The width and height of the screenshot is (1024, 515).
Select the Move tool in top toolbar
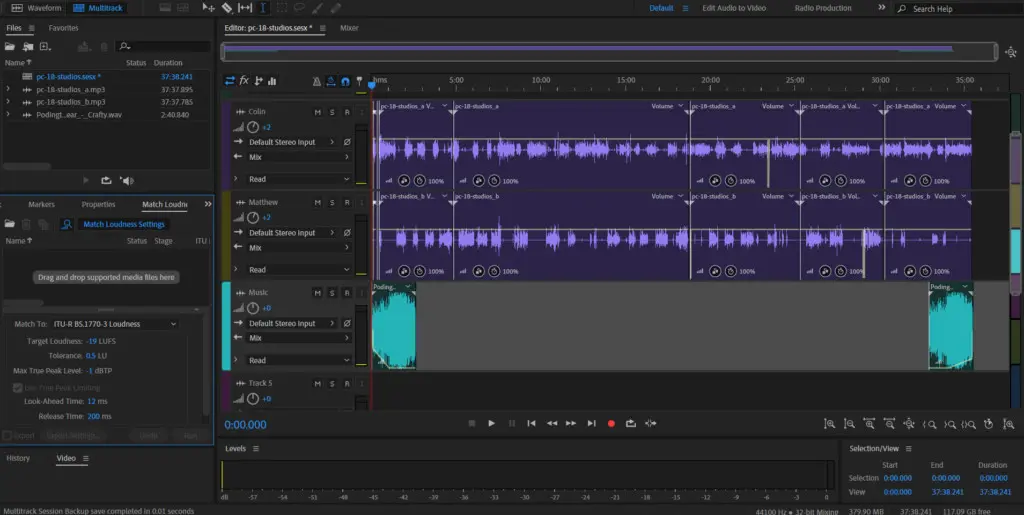tap(208, 8)
